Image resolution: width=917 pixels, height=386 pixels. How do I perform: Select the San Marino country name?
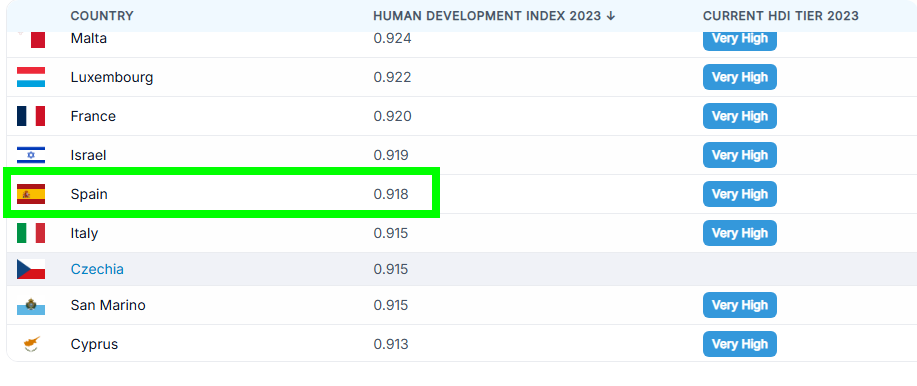tap(108, 305)
